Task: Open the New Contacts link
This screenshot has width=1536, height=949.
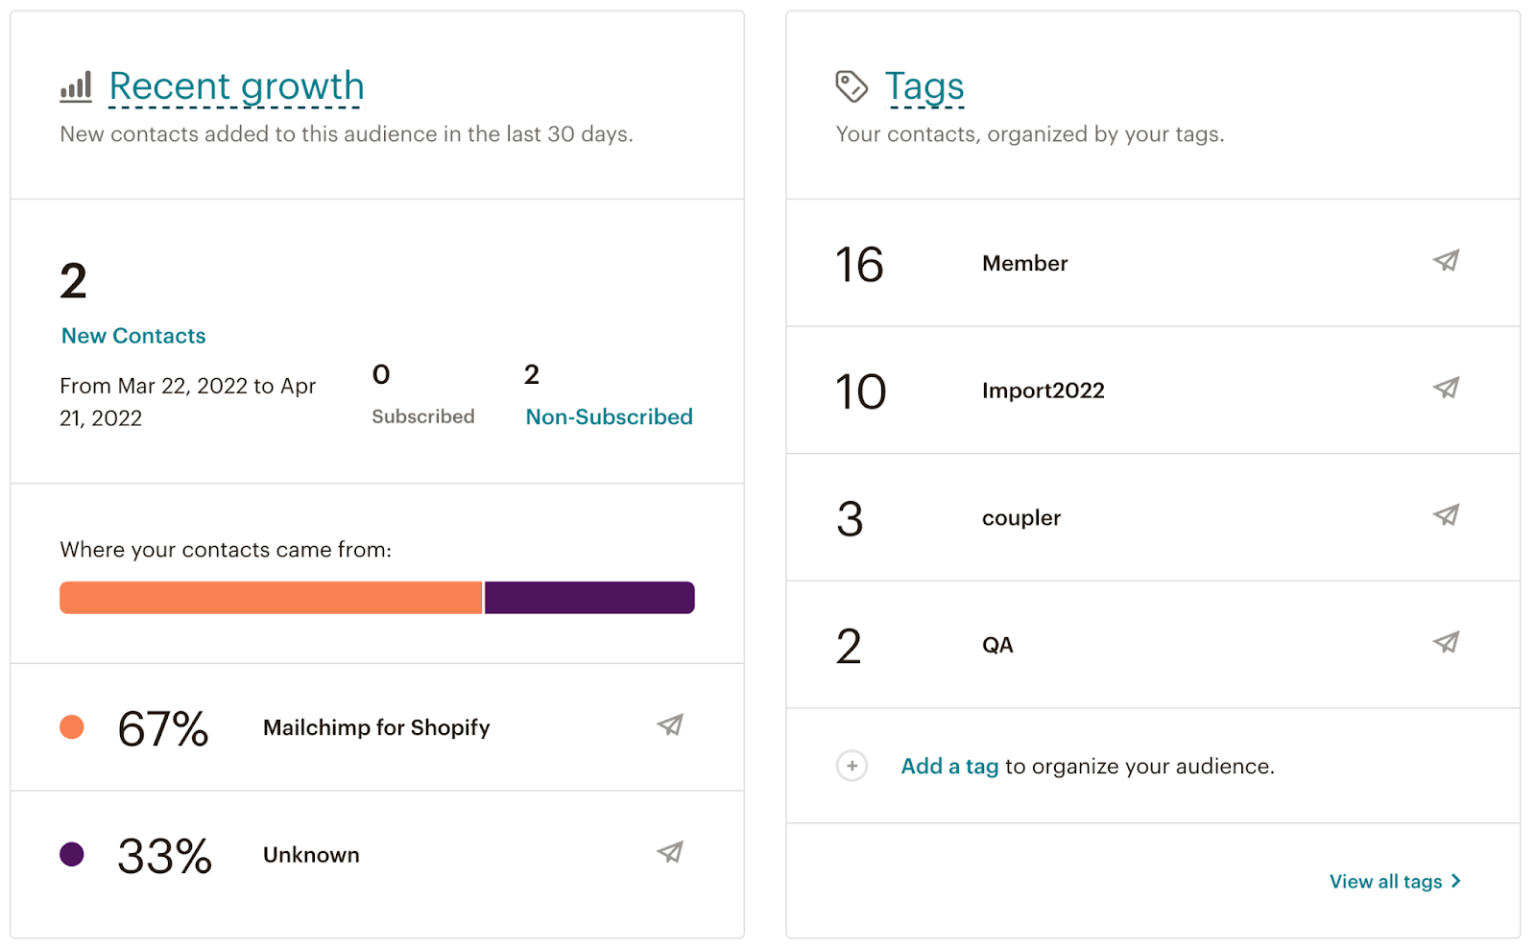Action: pos(133,335)
